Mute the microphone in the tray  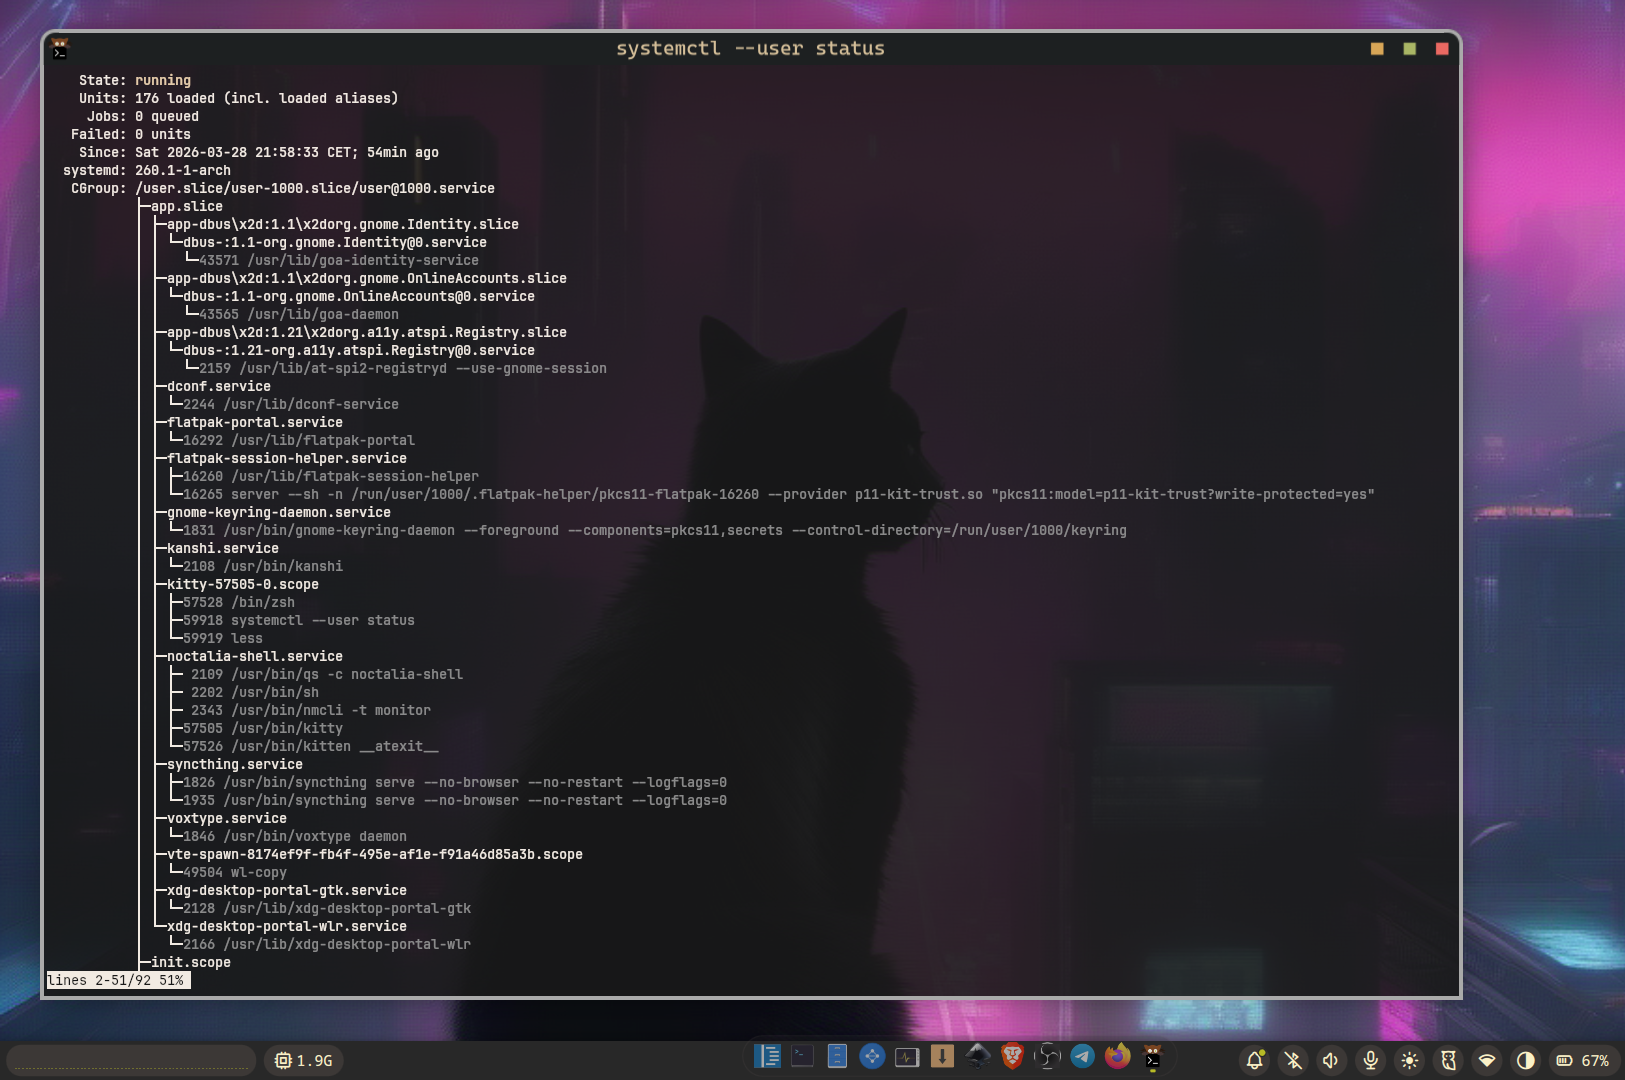tap(1371, 1061)
